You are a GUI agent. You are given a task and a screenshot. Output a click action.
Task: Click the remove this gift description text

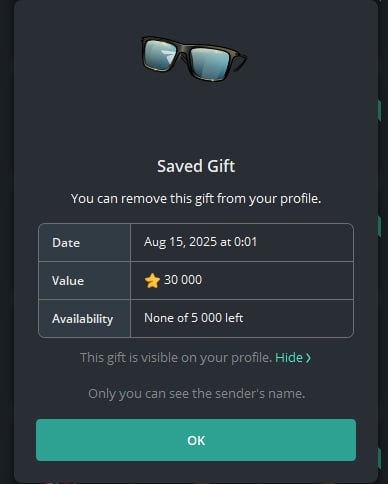pyautogui.click(x=196, y=199)
